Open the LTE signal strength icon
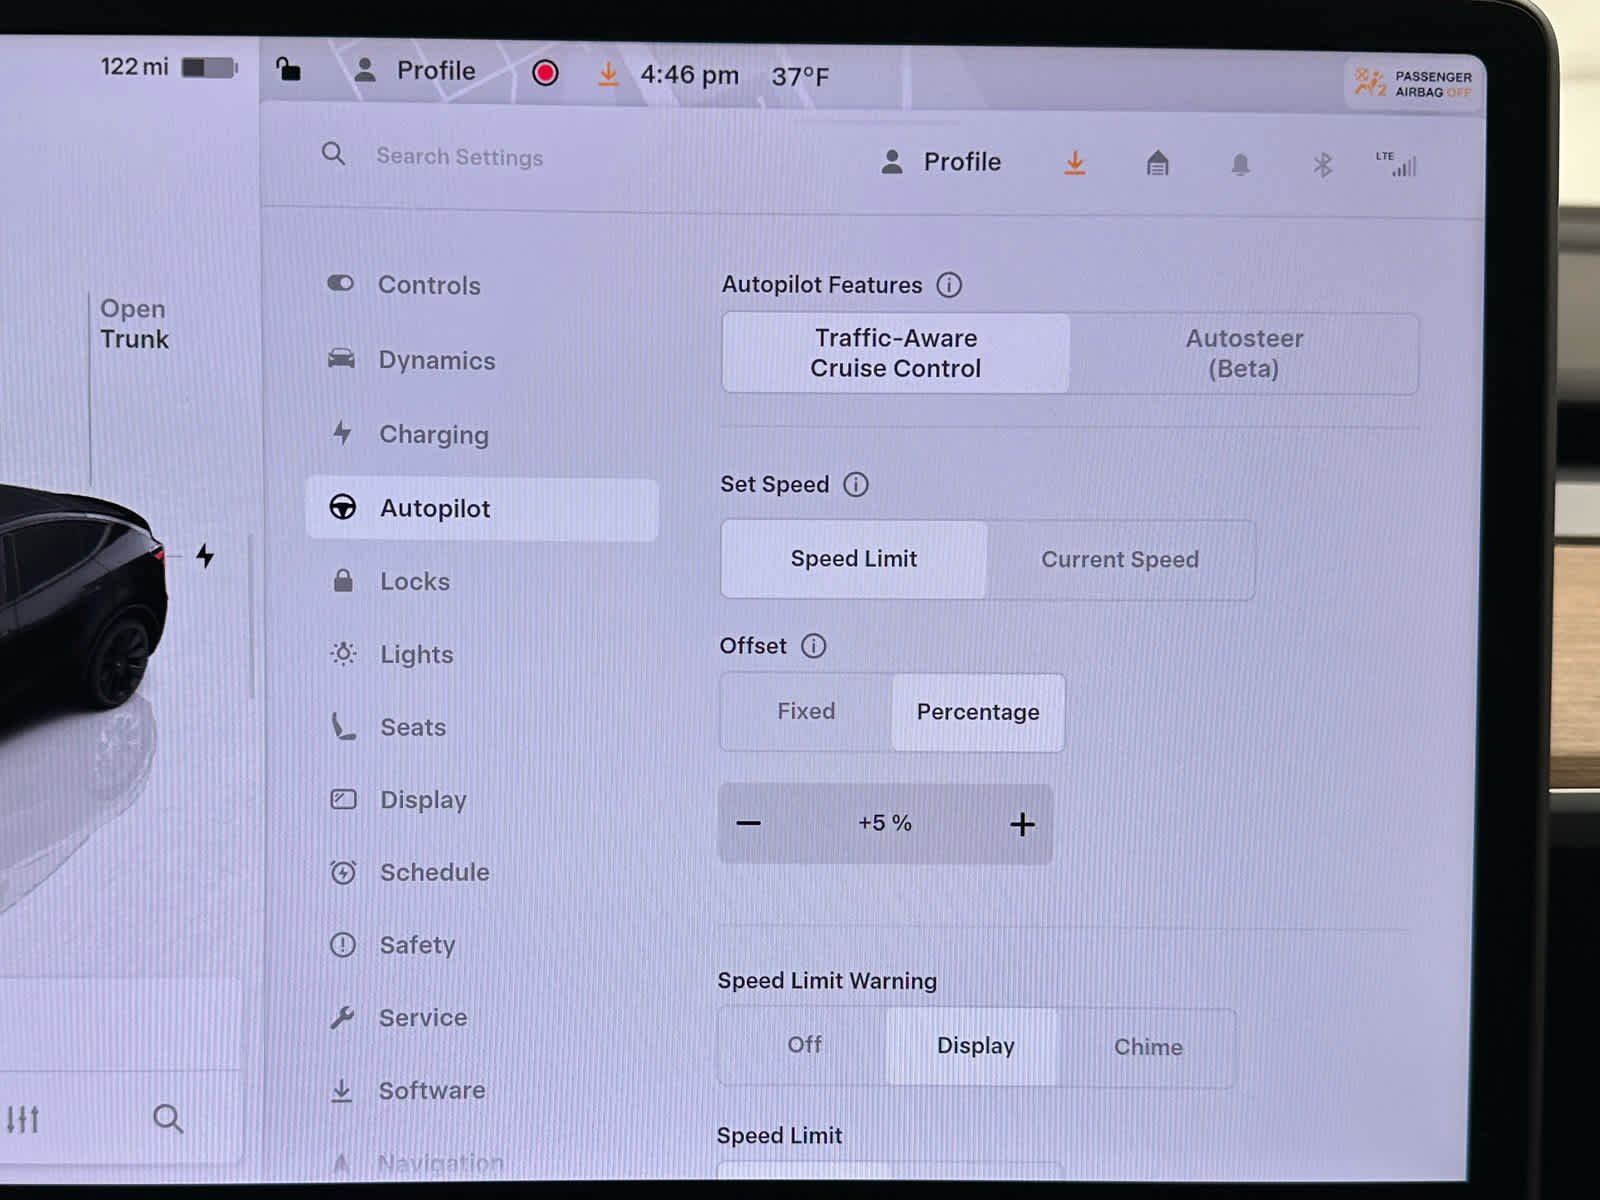Screen dimensions: 1600x1200 (x=1398, y=164)
